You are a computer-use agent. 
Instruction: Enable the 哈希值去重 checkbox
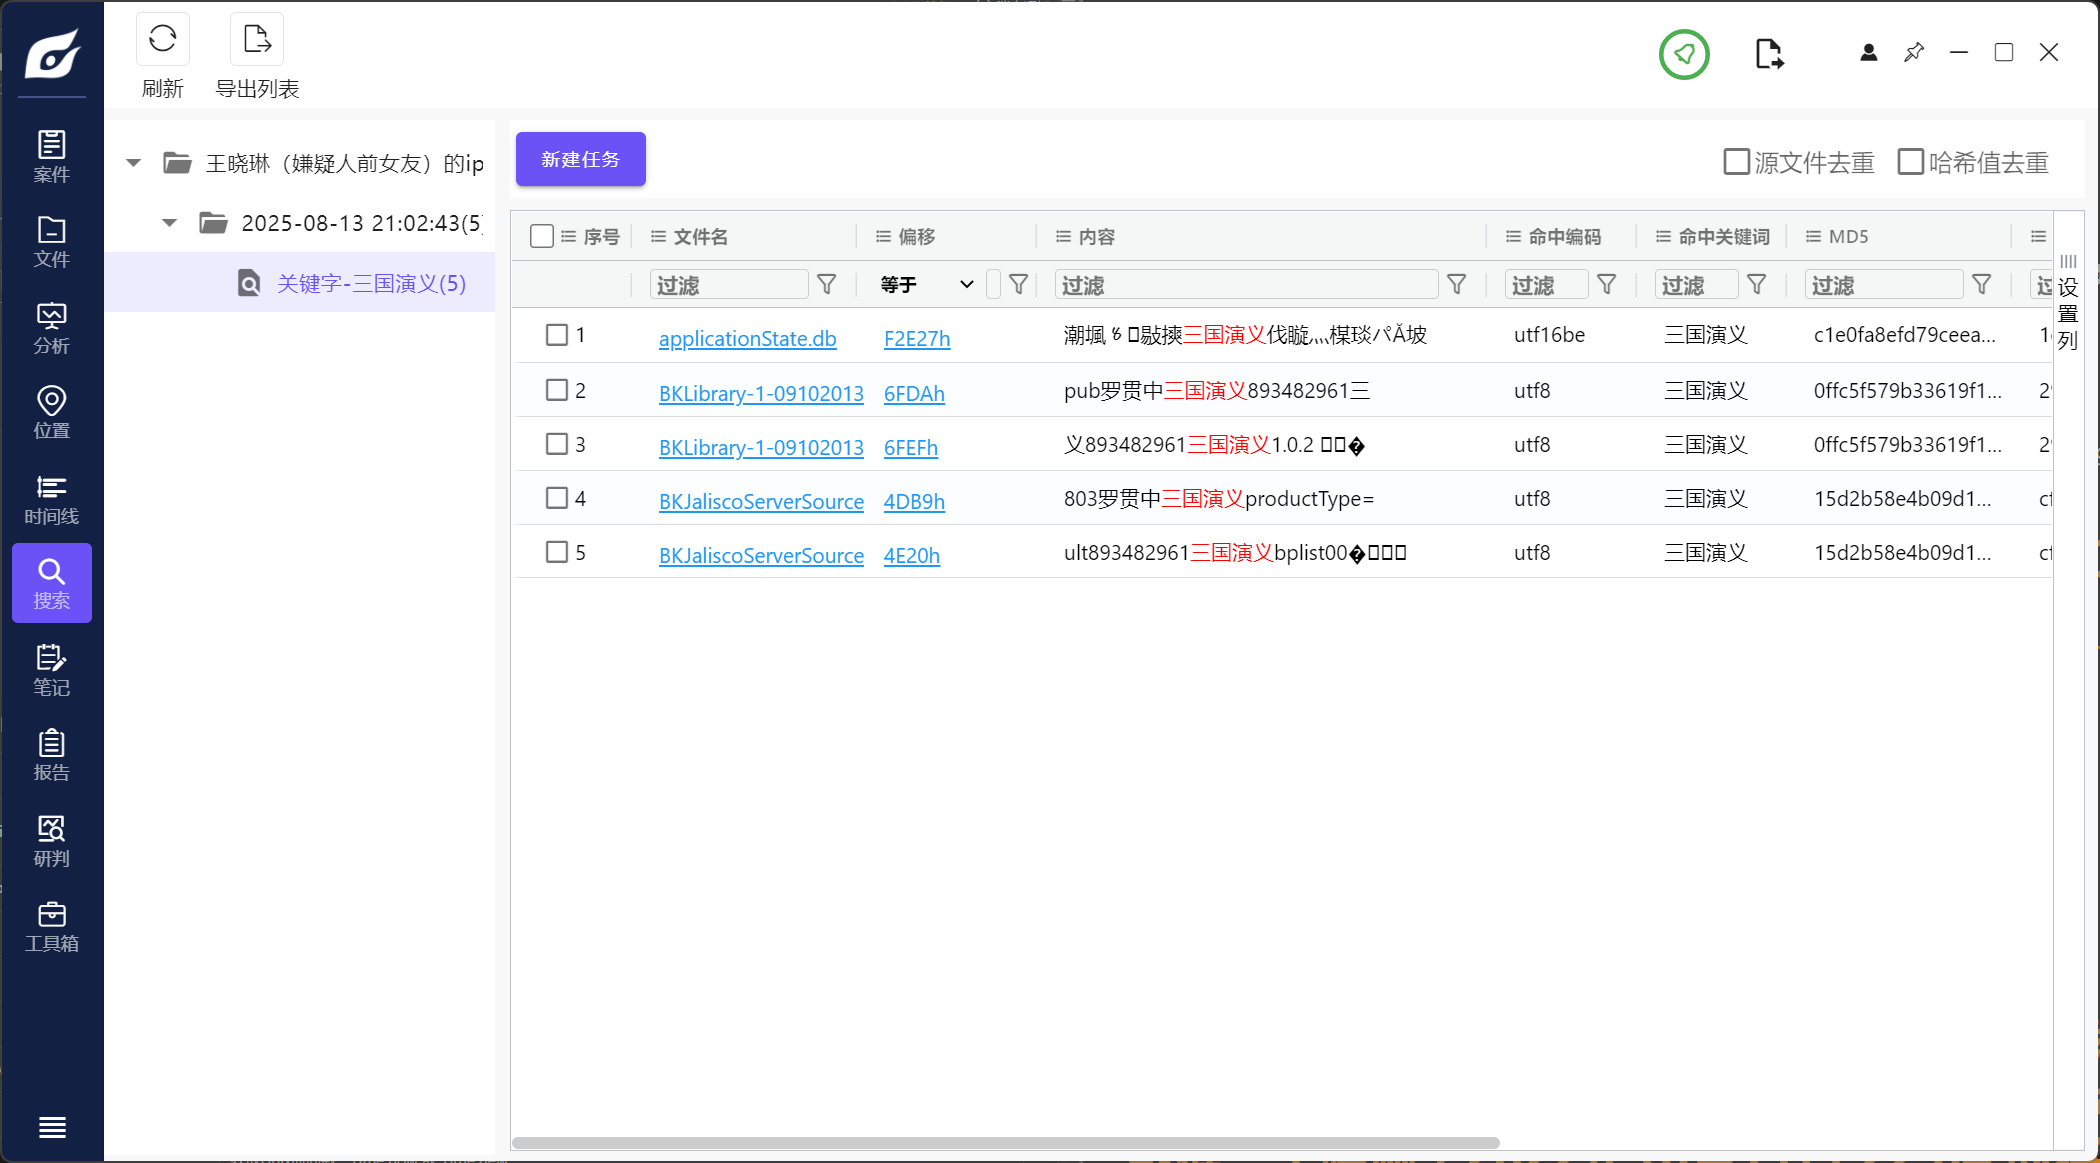point(1911,162)
